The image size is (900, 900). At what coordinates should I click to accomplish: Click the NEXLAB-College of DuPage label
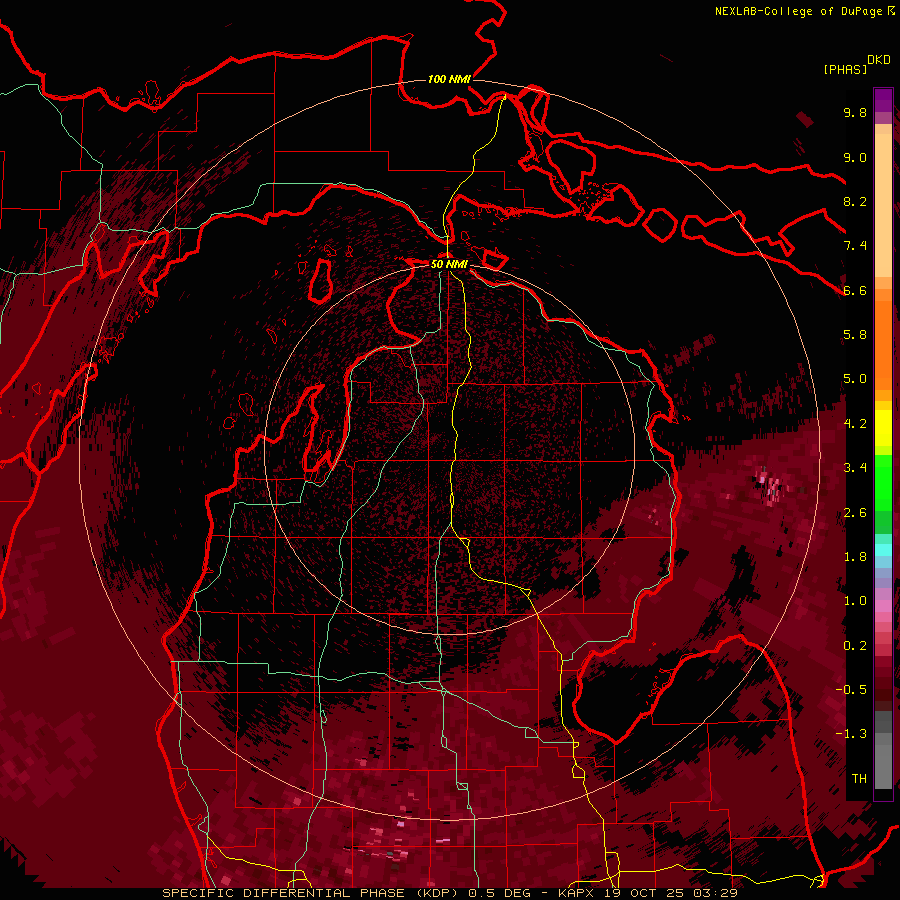point(804,11)
